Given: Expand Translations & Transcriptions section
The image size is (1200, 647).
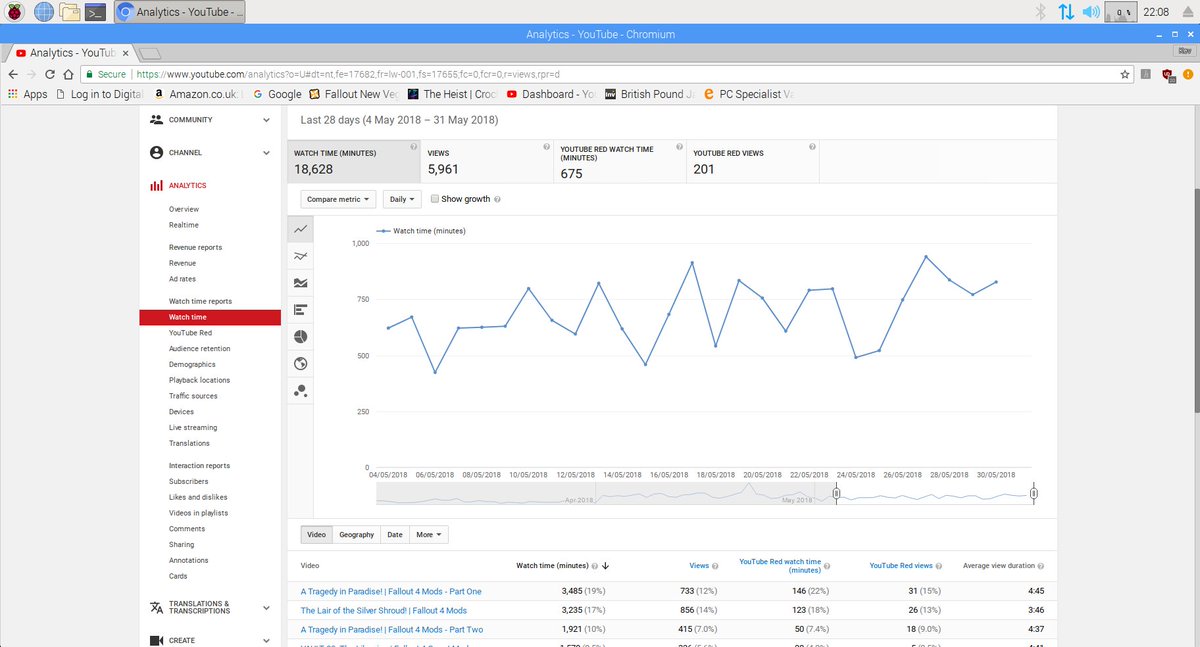Looking at the screenshot, I should (266, 607).
